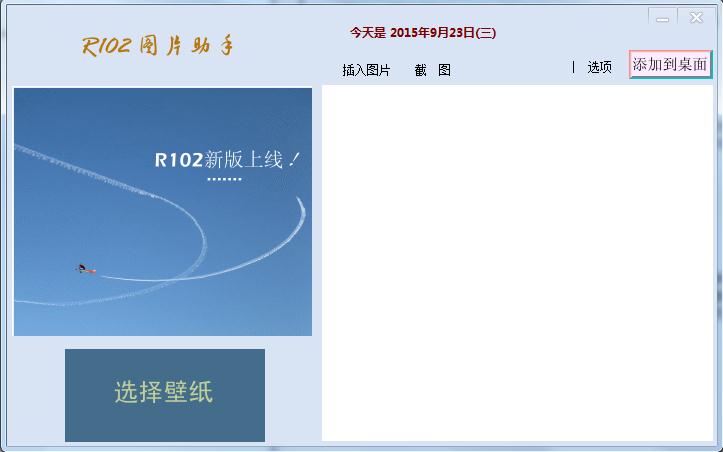Screen dimensions: 723x452
Task: Close the R102 图片助手 window
Action: (x=696, y=17)
